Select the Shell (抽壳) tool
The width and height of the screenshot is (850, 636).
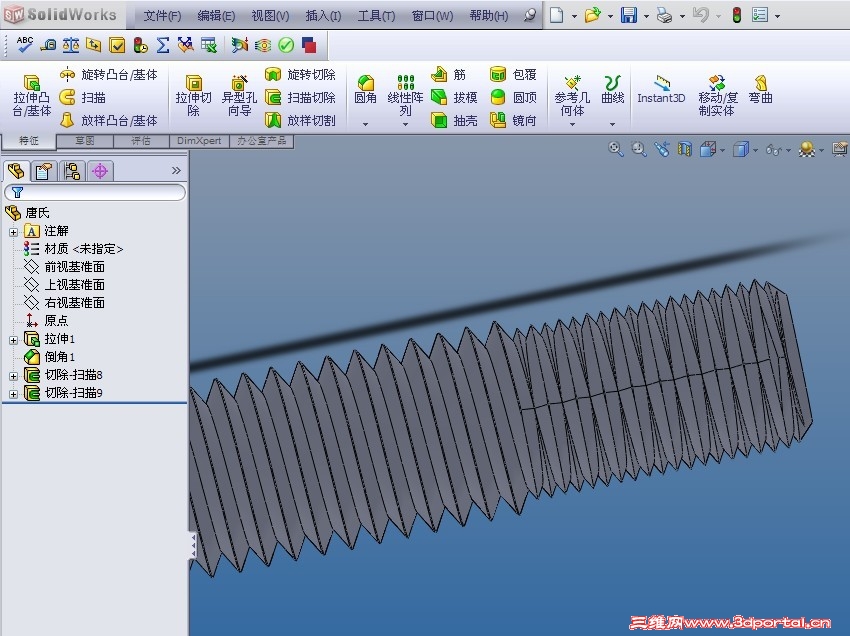454,120
